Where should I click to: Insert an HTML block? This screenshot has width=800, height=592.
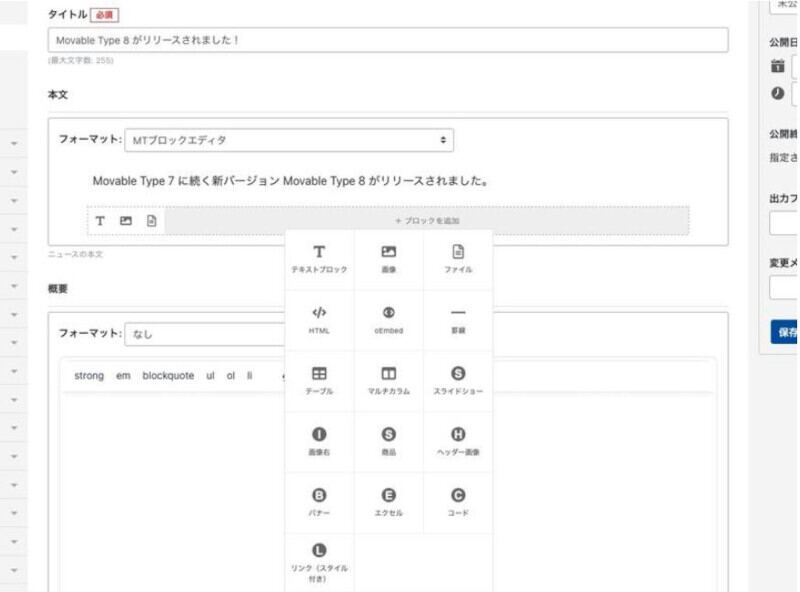click(319, 320)
